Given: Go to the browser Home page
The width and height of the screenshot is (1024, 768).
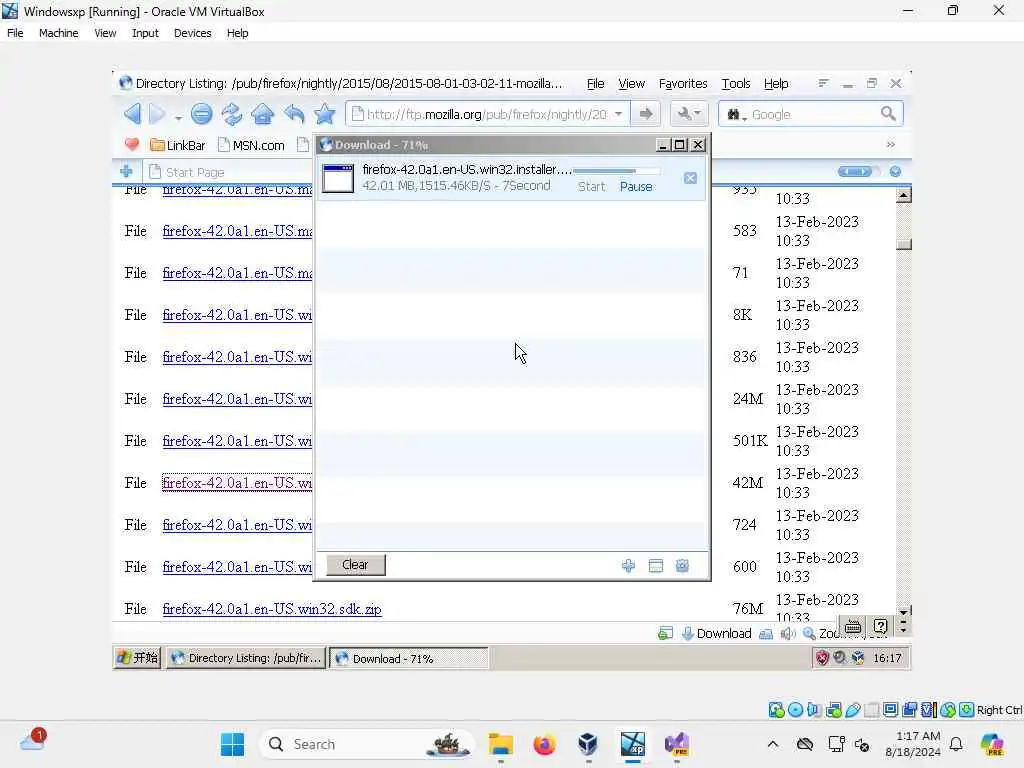Looking at the screenshot, I should [x=263, y=114].
